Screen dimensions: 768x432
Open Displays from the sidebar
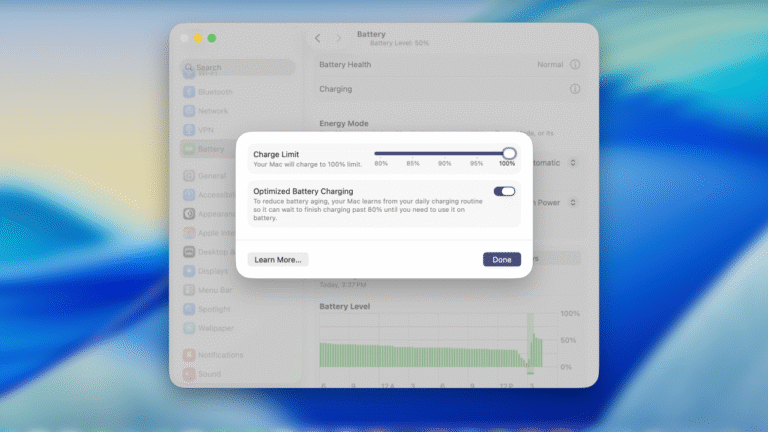click(x=212, y=271)
